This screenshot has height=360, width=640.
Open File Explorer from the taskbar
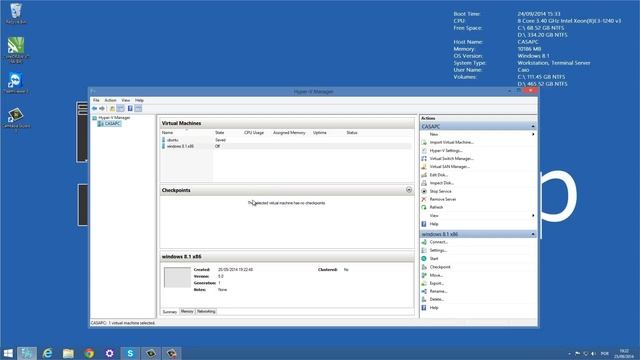point(68,353)
